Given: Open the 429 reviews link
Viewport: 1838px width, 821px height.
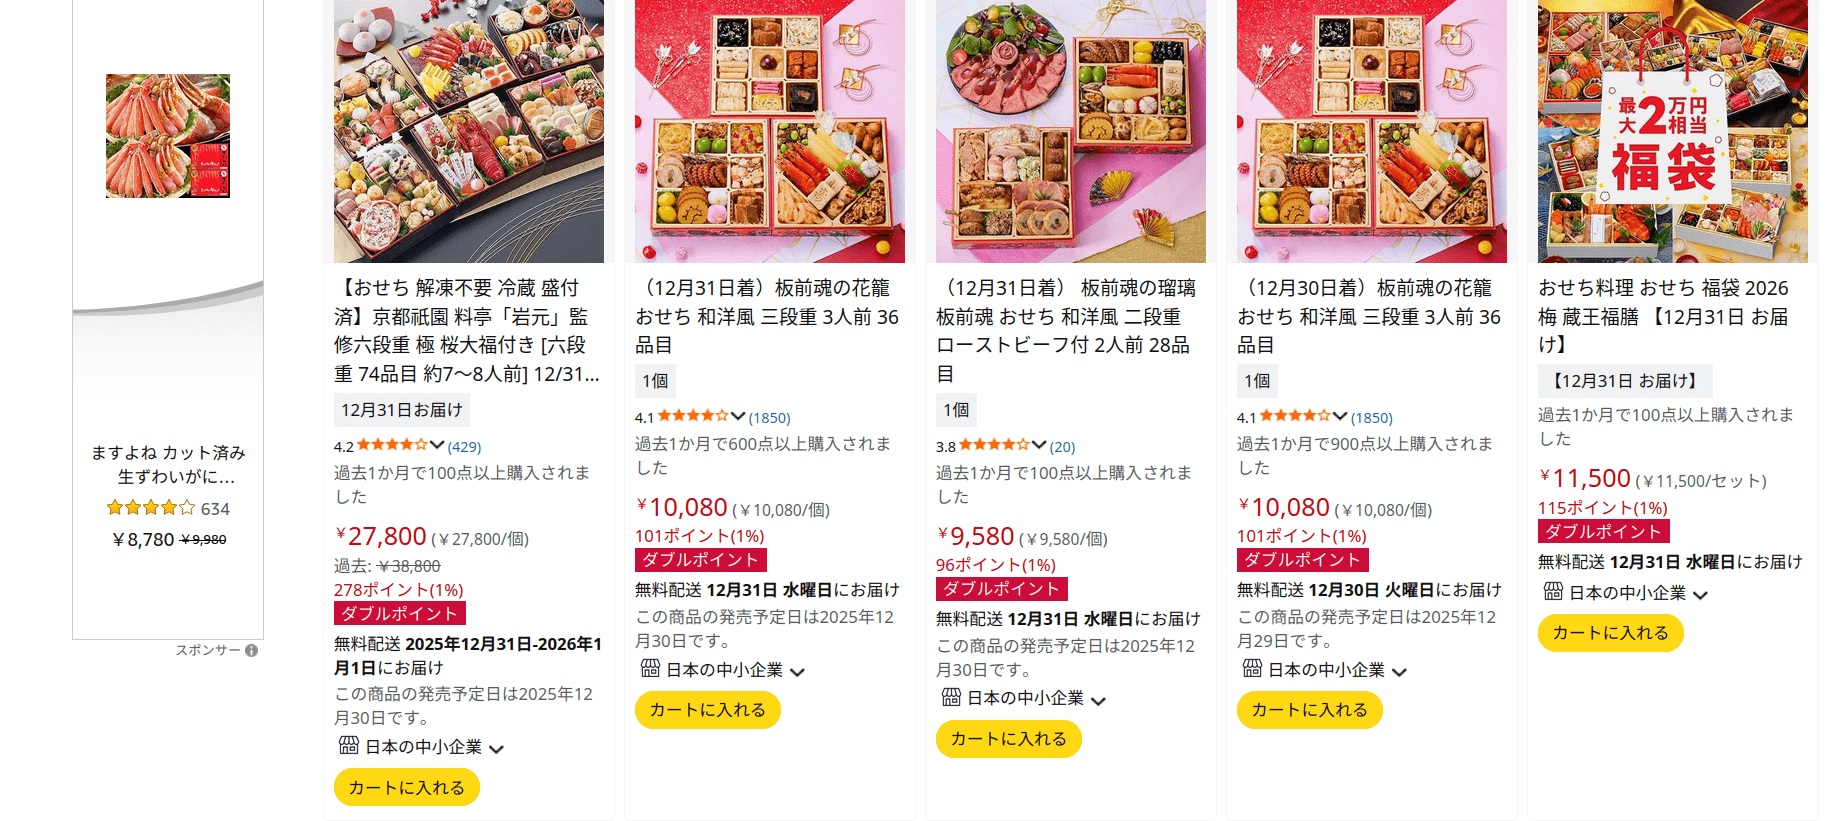Looking at the screenshot, I should [464, 447].
